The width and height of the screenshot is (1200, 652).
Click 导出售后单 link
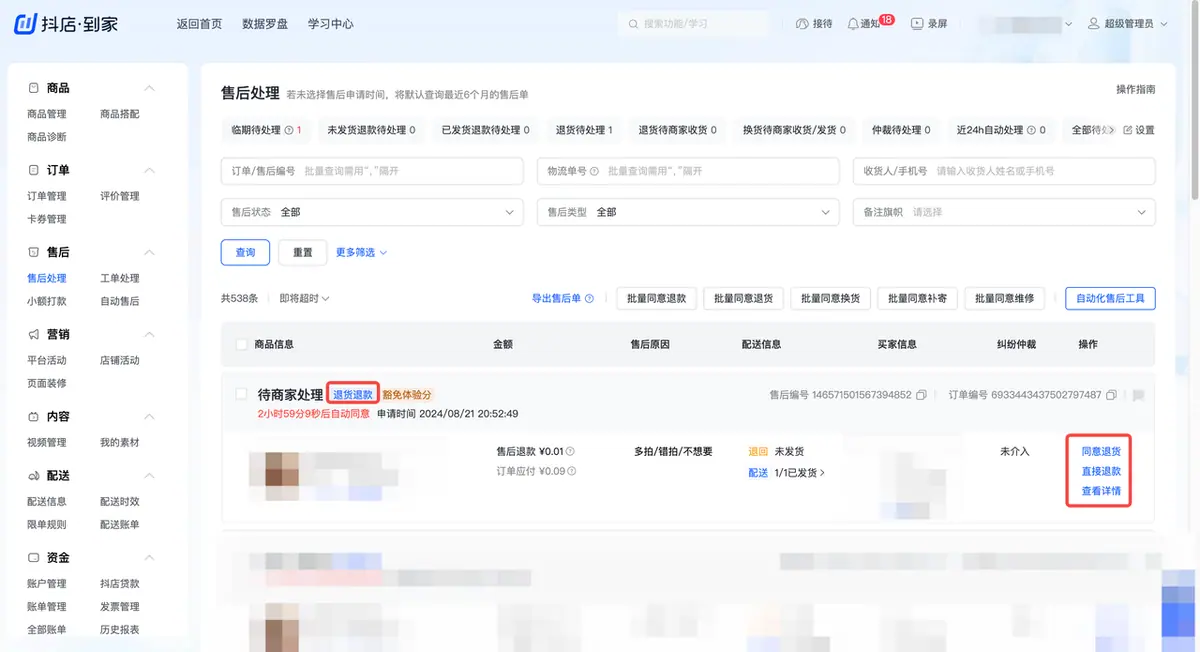point(556,298)
